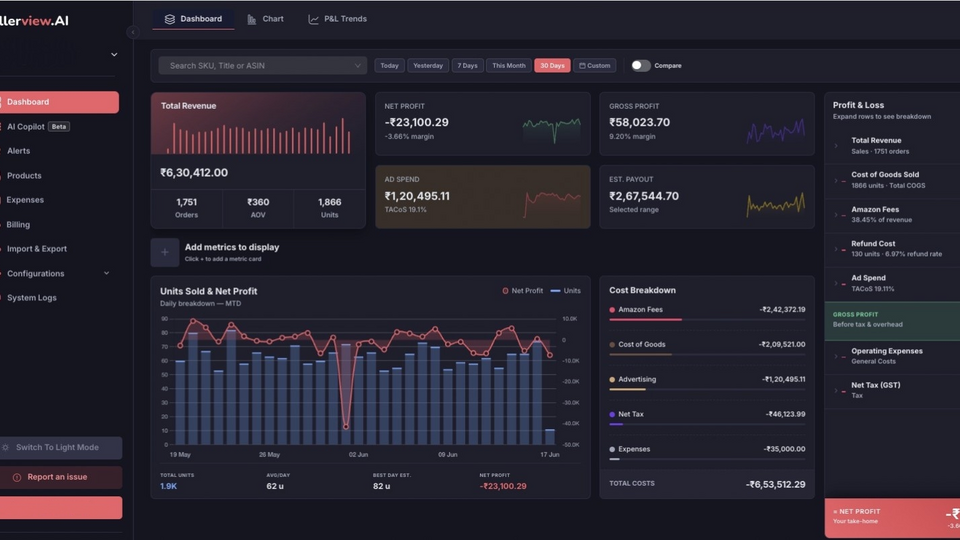
Task: Open Alerts in the sidebar
Action: (x=18, y=151)
